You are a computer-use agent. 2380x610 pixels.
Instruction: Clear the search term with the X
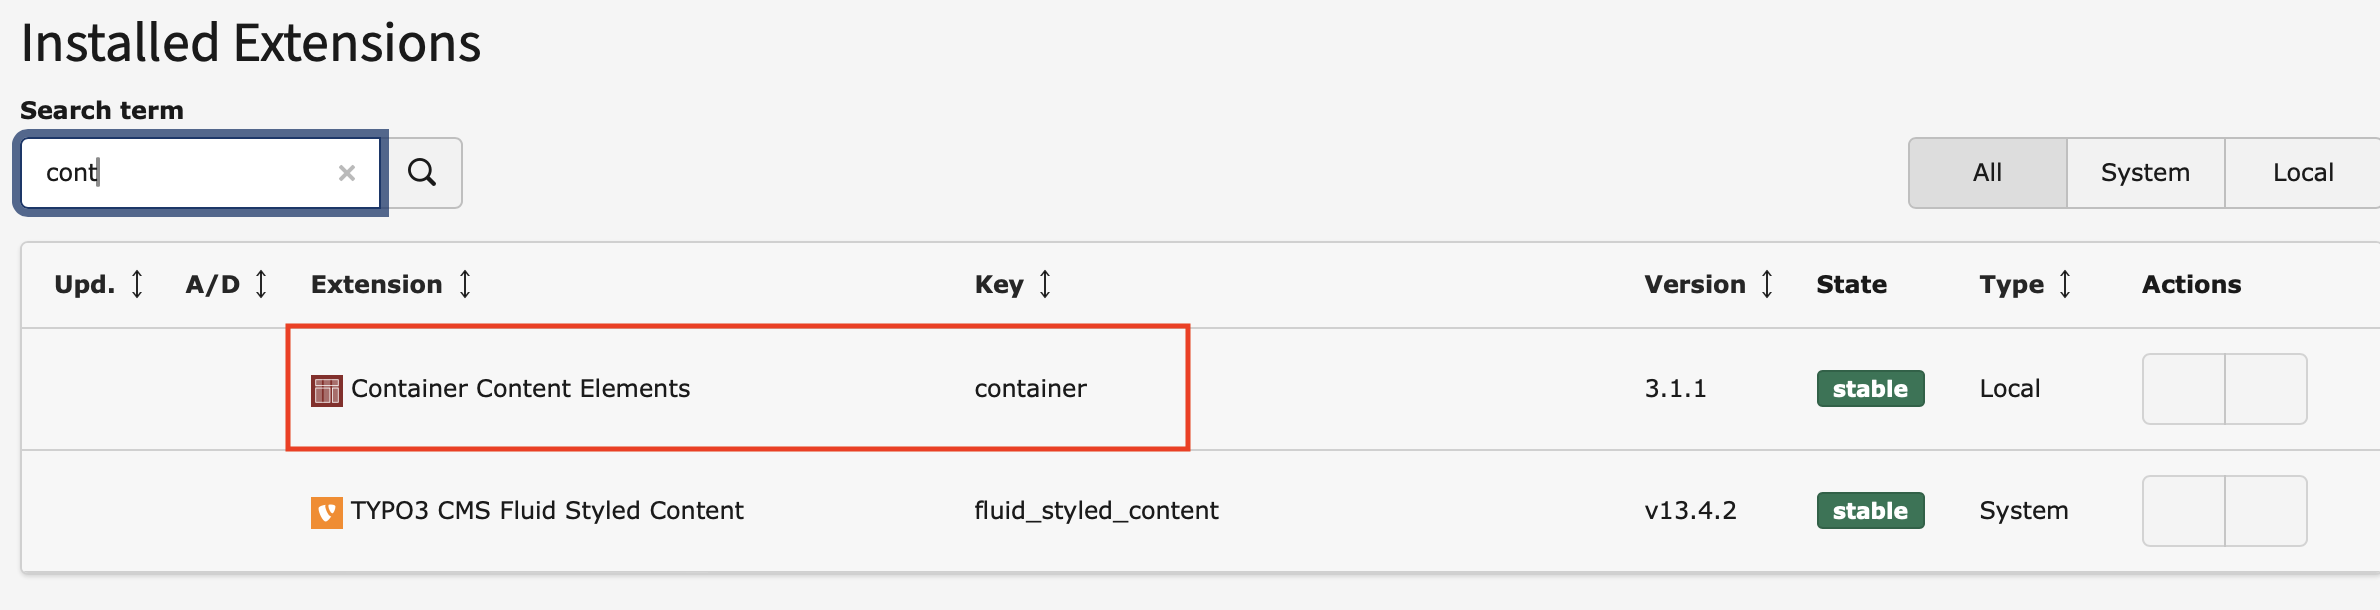click(347, 173)
